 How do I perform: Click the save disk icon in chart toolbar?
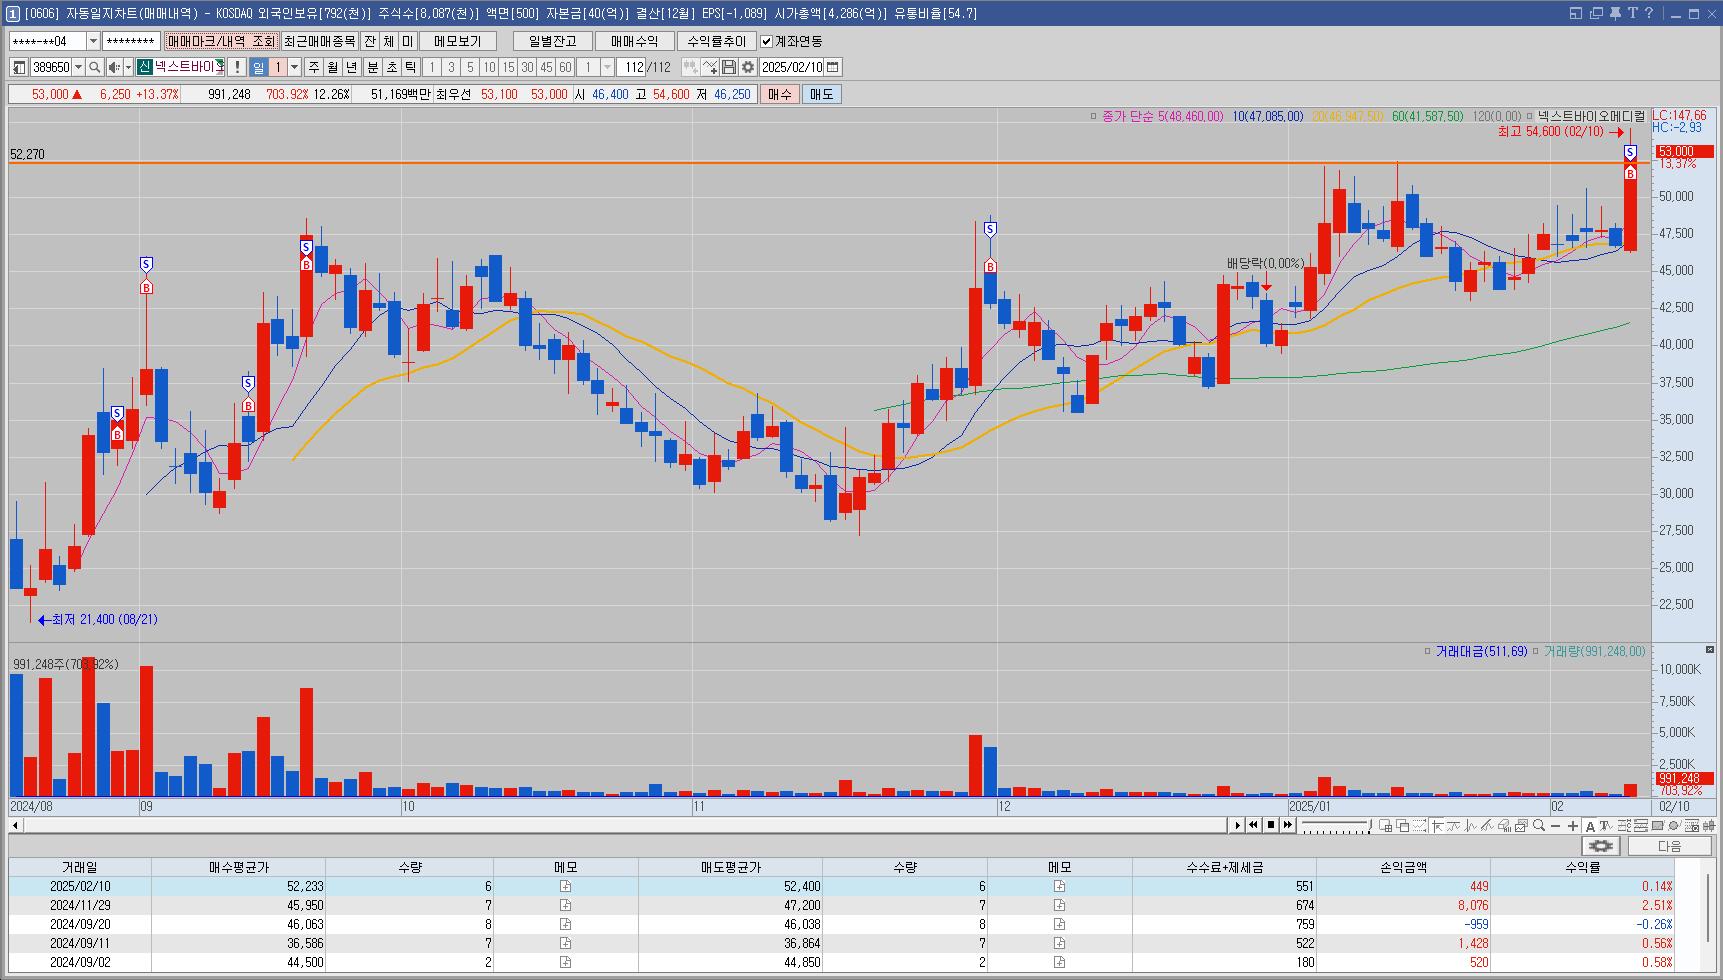coord(729,67)
